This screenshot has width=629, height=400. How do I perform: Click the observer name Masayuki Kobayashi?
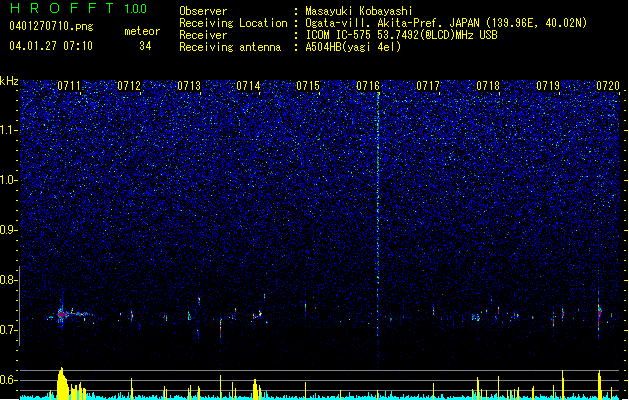tap(359, 11)
